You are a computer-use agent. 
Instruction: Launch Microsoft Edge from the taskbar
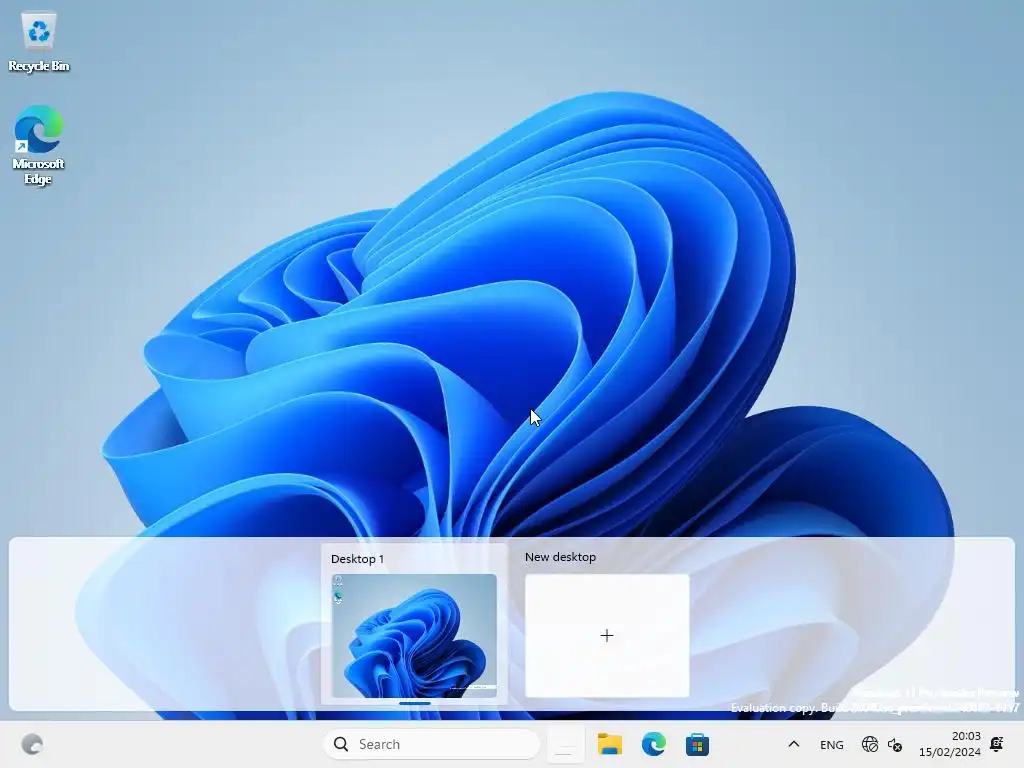click(x=653, y=744)
